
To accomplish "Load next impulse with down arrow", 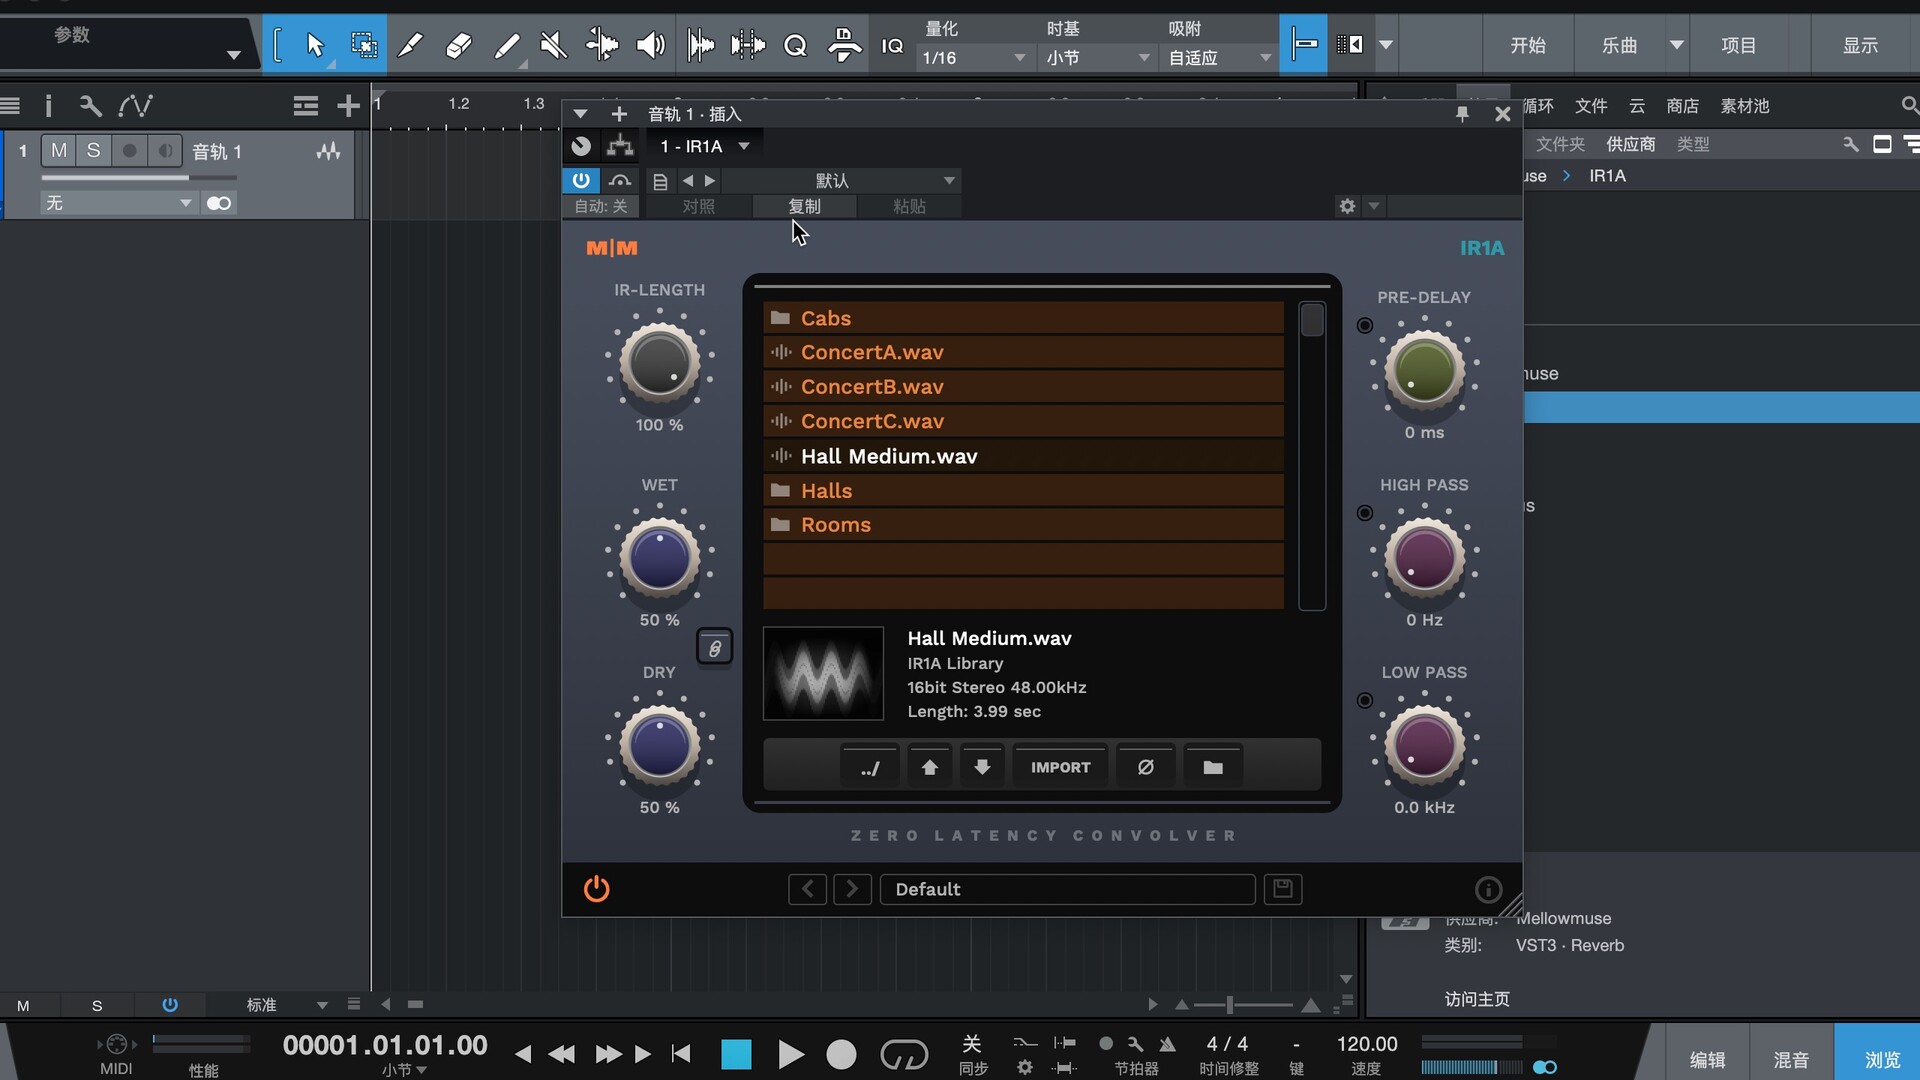I will click(982, 767).
